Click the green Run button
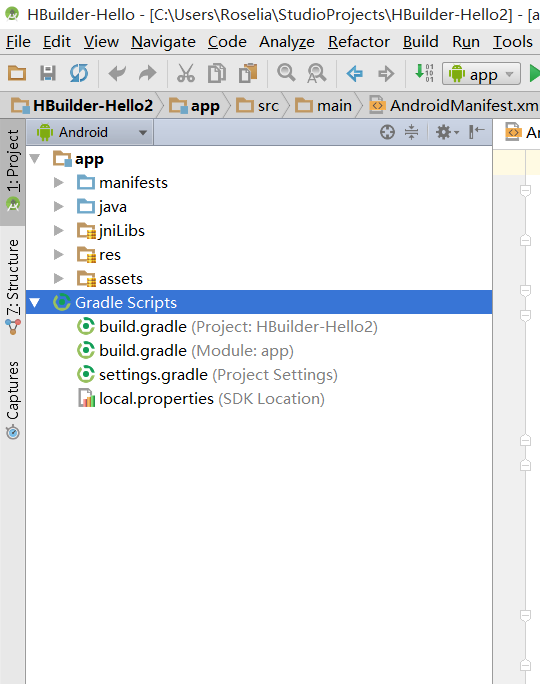The height and width of the screenshot is (684, 540). [535, 73]
